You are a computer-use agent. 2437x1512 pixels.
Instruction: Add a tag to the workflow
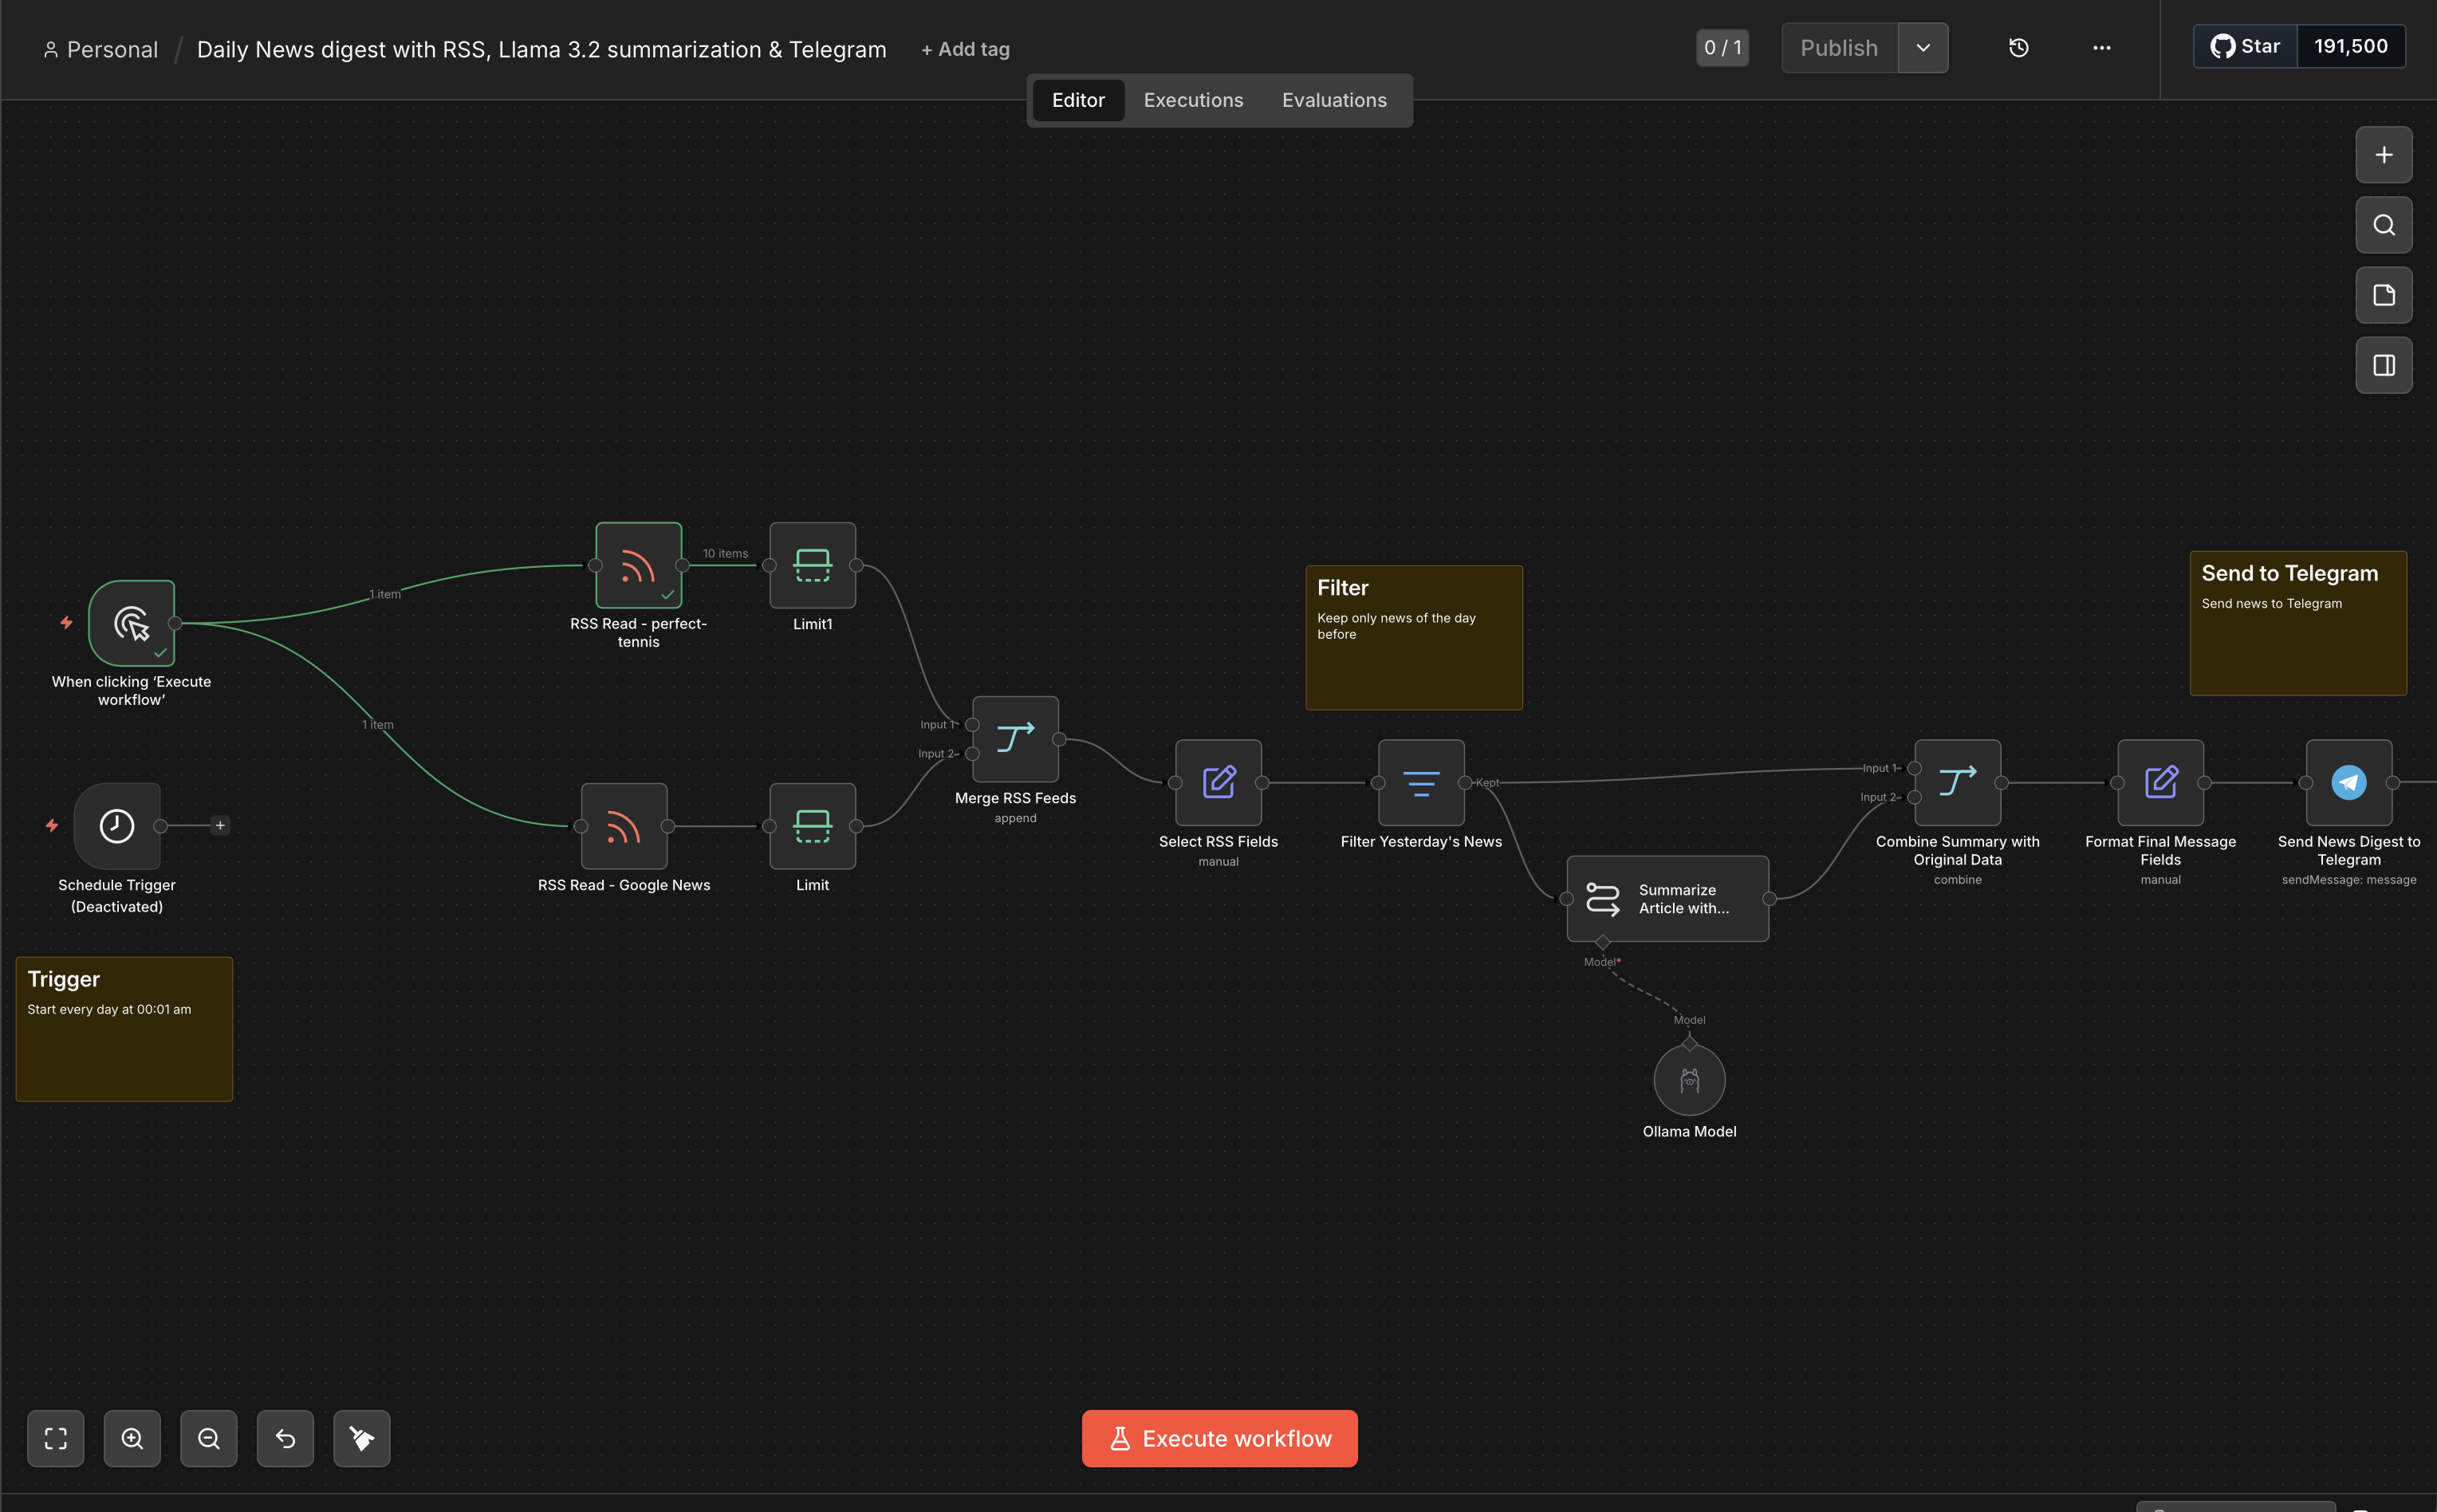[965, 49]
